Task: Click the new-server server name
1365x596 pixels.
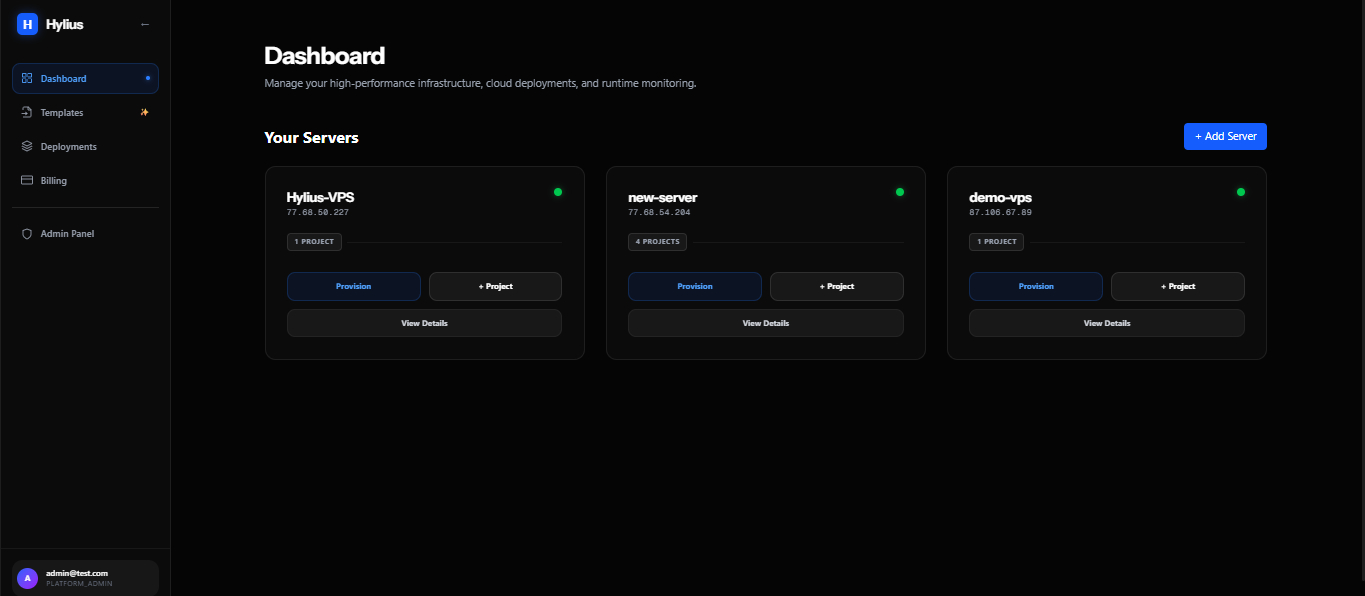Action: point(662,197)
